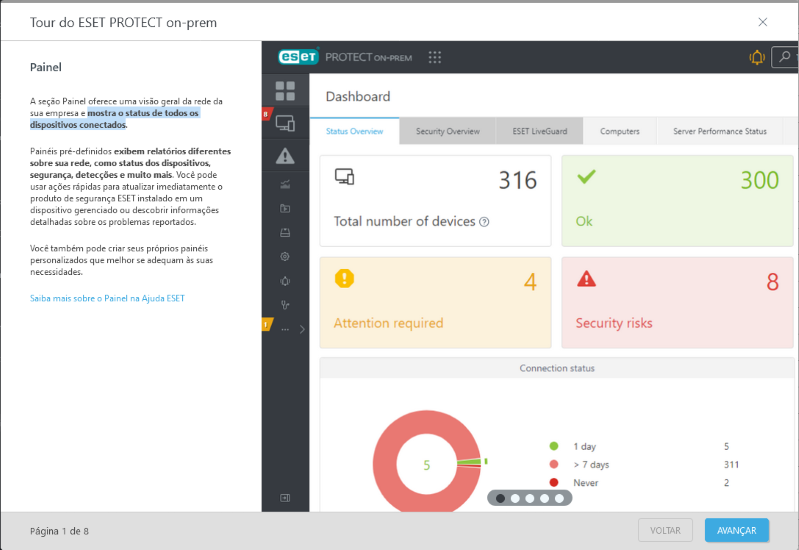Click the notifications bell icon in header
This screenshot has height=550, width=799.
pos(757,57)
